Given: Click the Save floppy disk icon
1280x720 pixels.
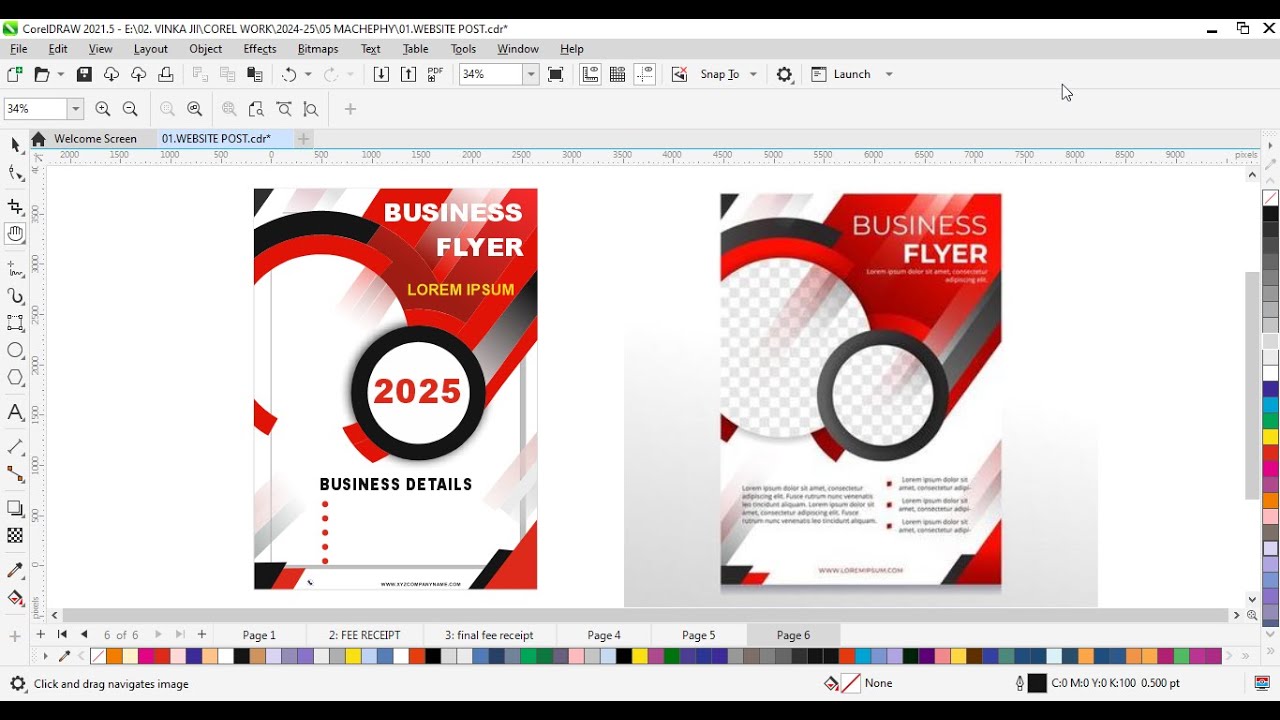Looking at the screenshot, I should pyautogui.click(x=84, y=74).
